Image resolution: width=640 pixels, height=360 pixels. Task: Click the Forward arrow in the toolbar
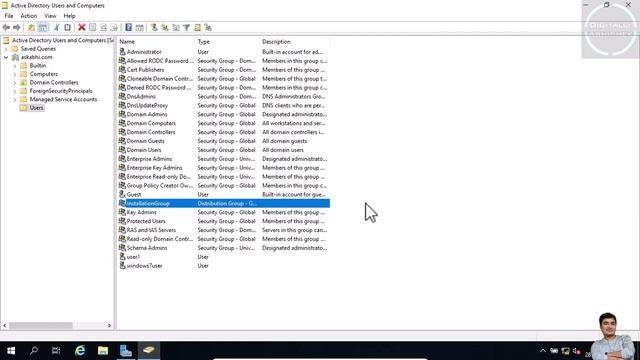click(17, 27)
